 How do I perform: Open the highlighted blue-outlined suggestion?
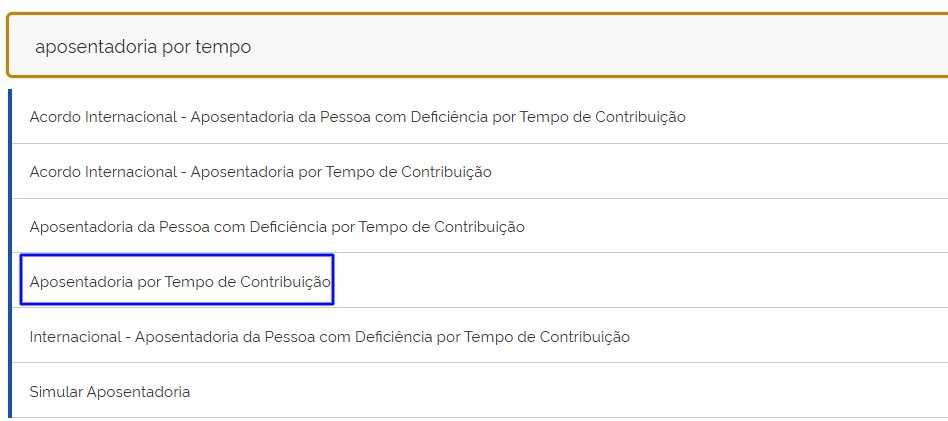tap(180, 282)
